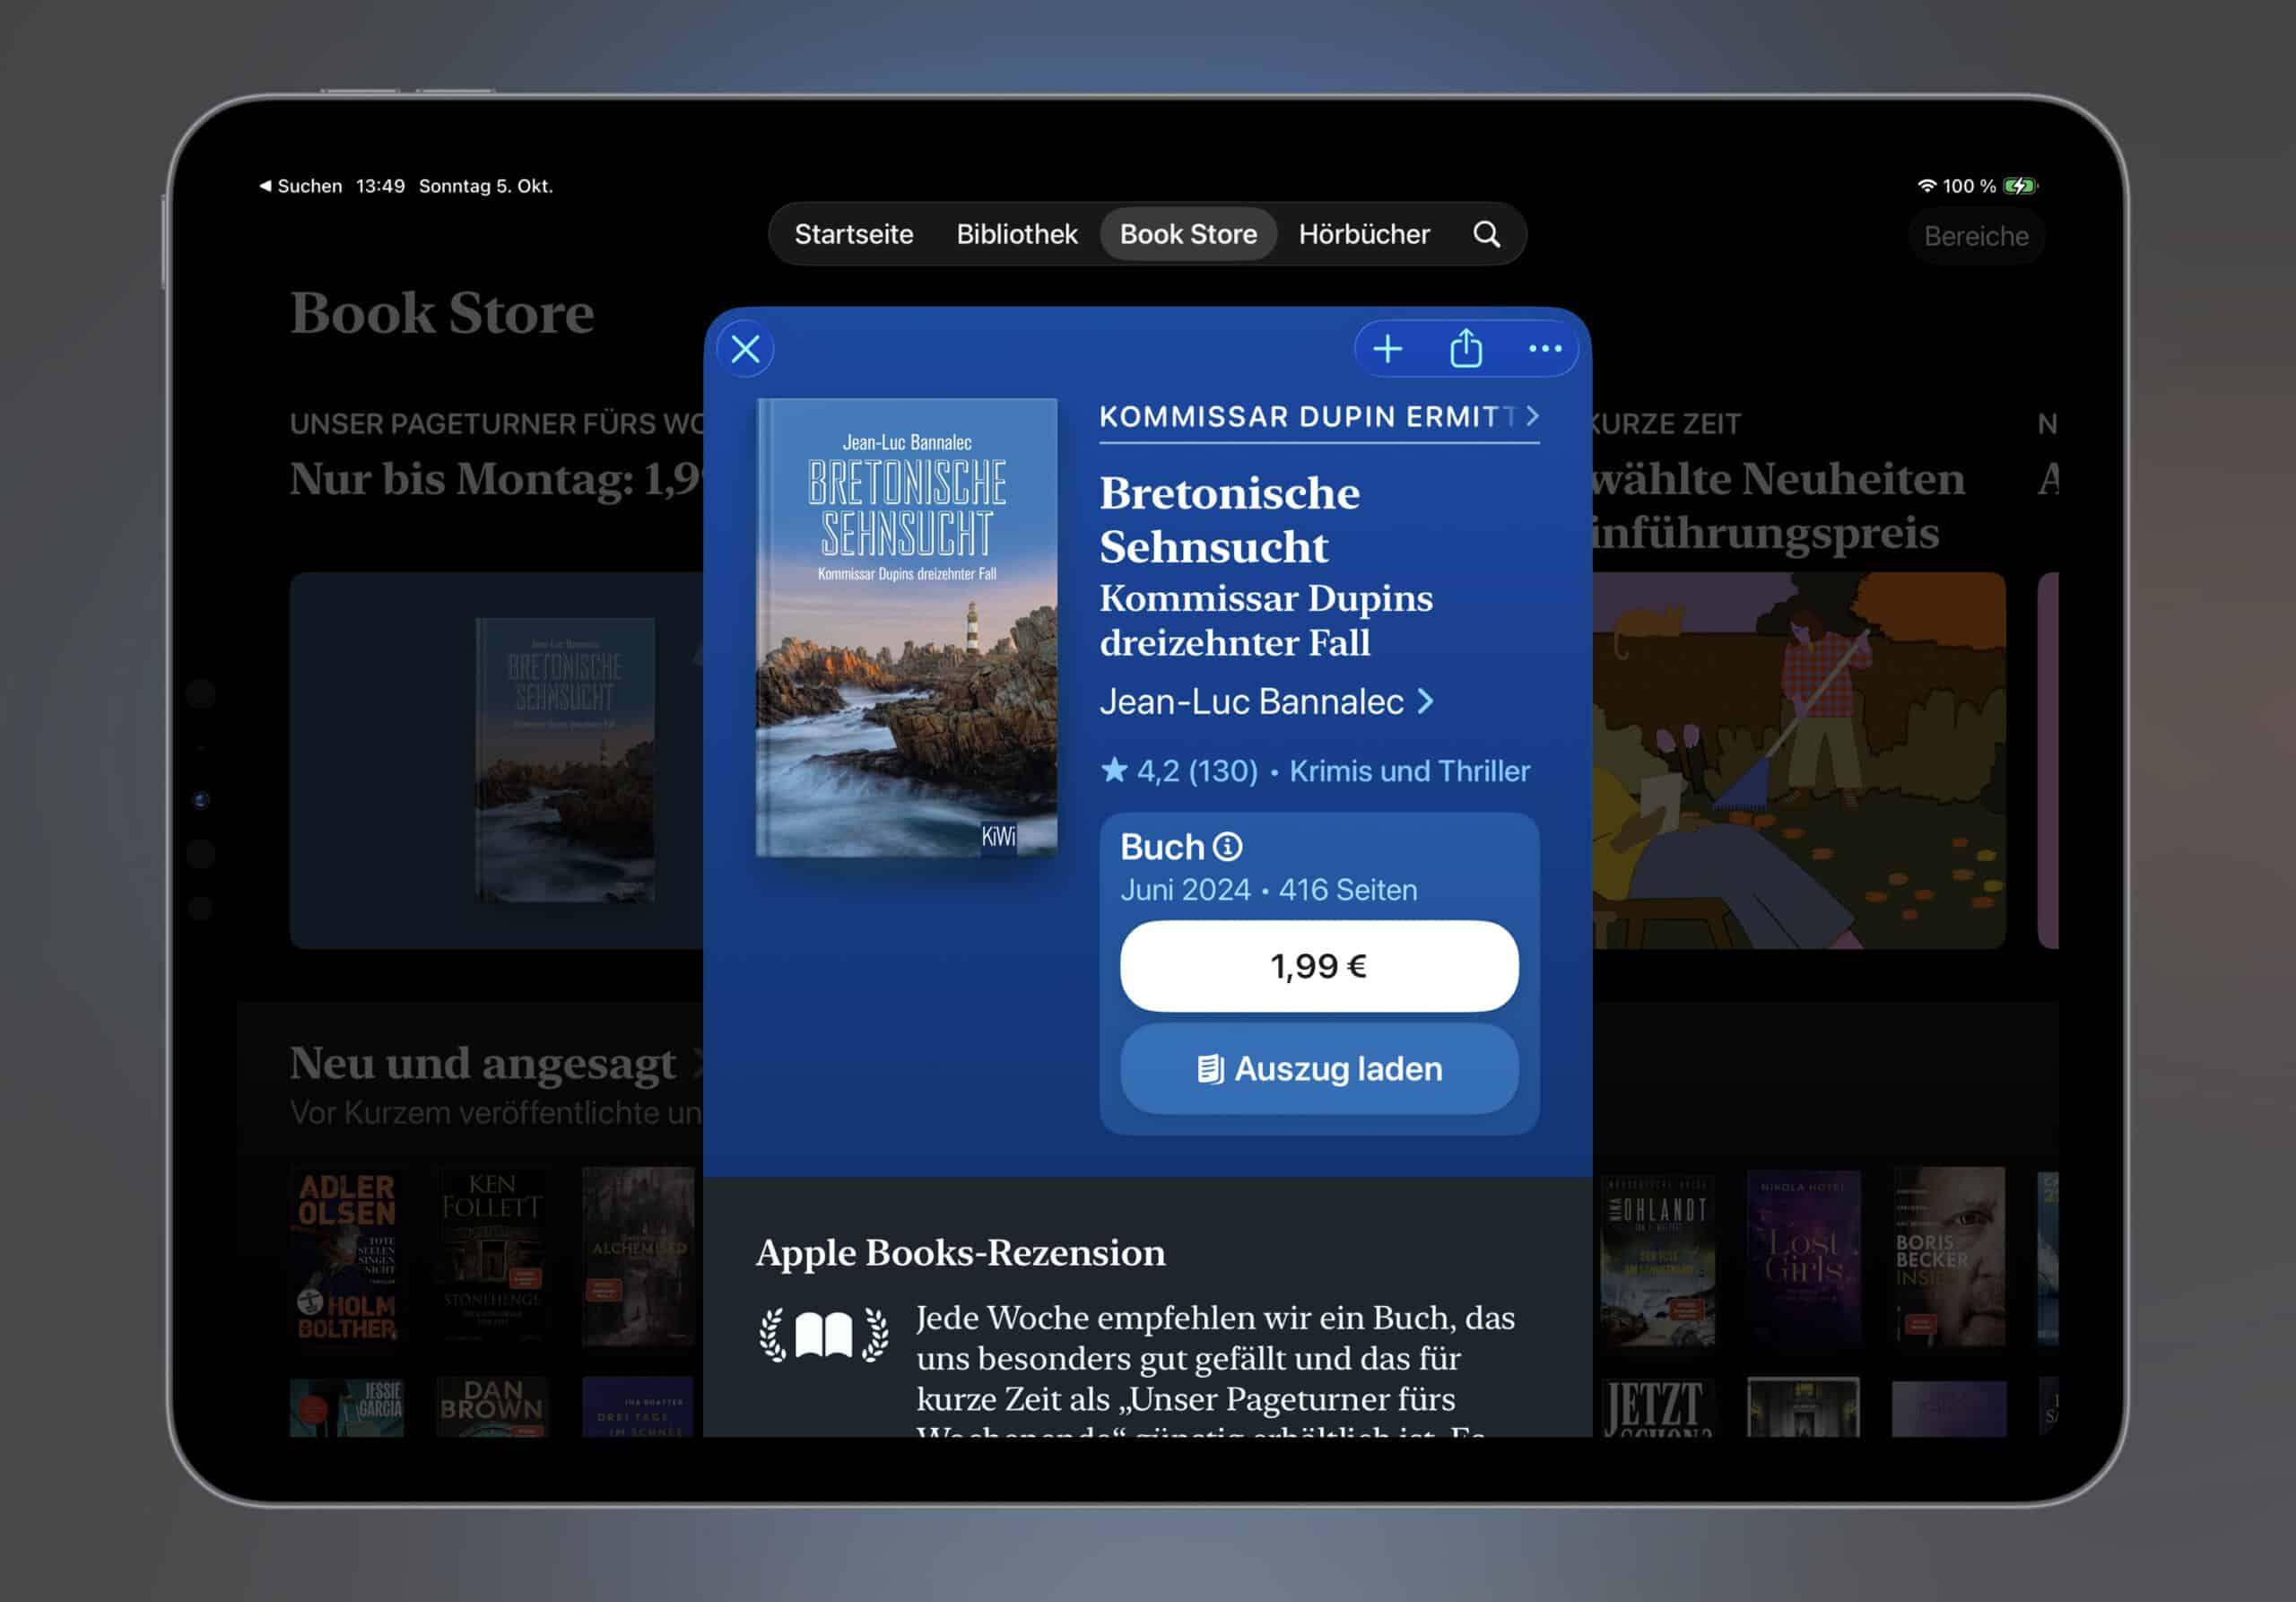Tap the star rating 4,2 (130)
2296x1602 pixels.
tap(1180, 771)
